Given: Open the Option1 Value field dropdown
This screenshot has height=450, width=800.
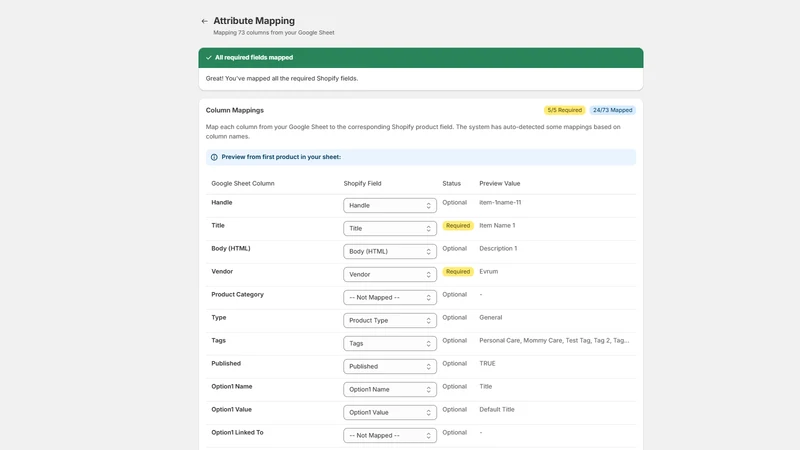Looking at the screenshot, I should tap(390, 412).
